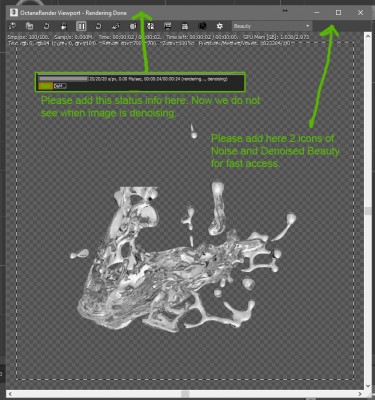This screenshot has width=375, height=400.
Task: Click the dropdown arrow beside Beauty
Action: [x=307, y=26]
